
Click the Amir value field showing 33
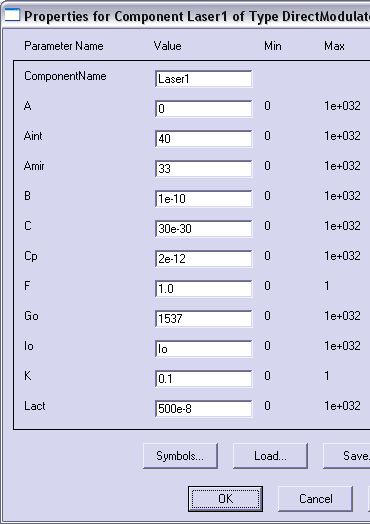click(204, 169)
